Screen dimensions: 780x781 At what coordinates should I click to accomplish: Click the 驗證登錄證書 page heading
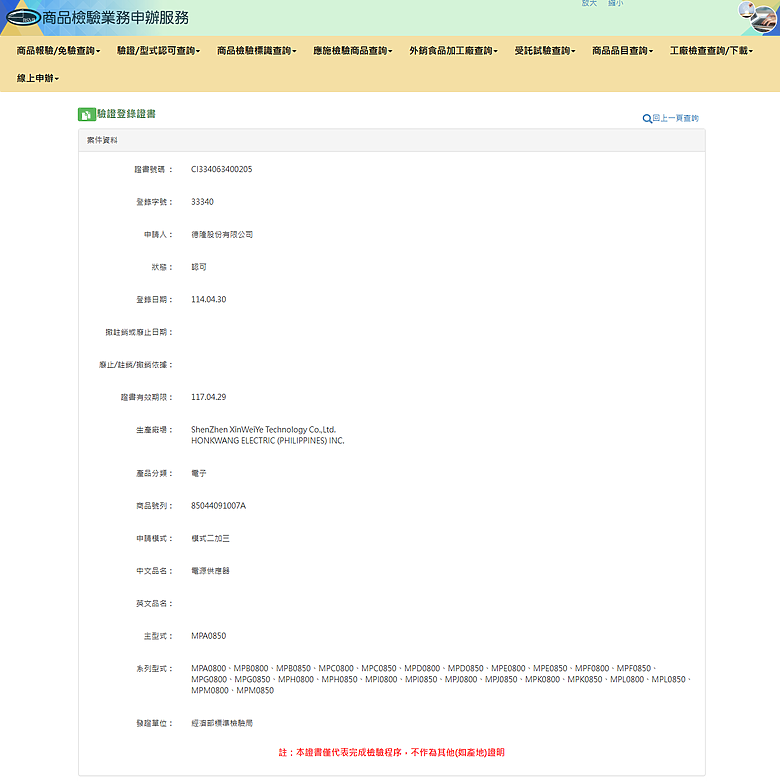click(126, 114)
